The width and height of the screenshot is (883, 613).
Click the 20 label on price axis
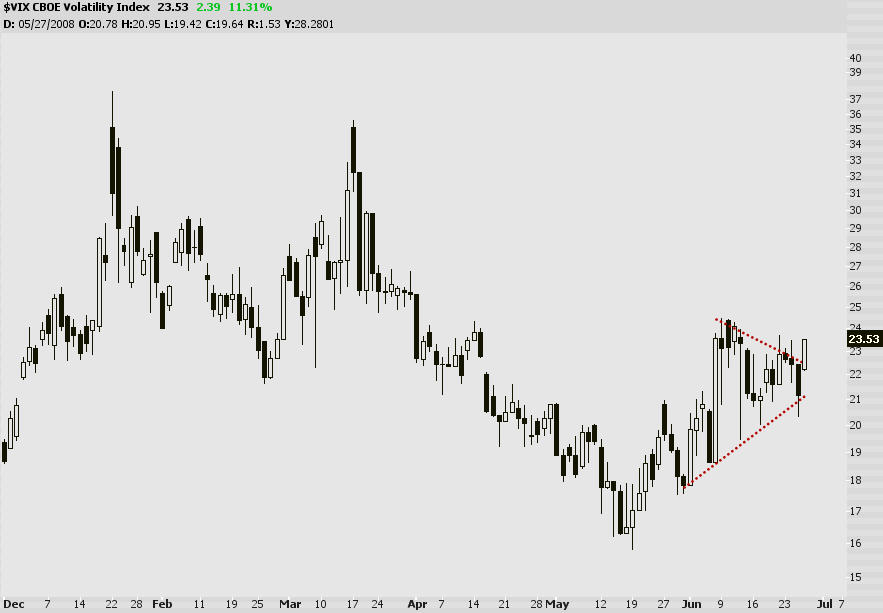click(x=855, y=426)
